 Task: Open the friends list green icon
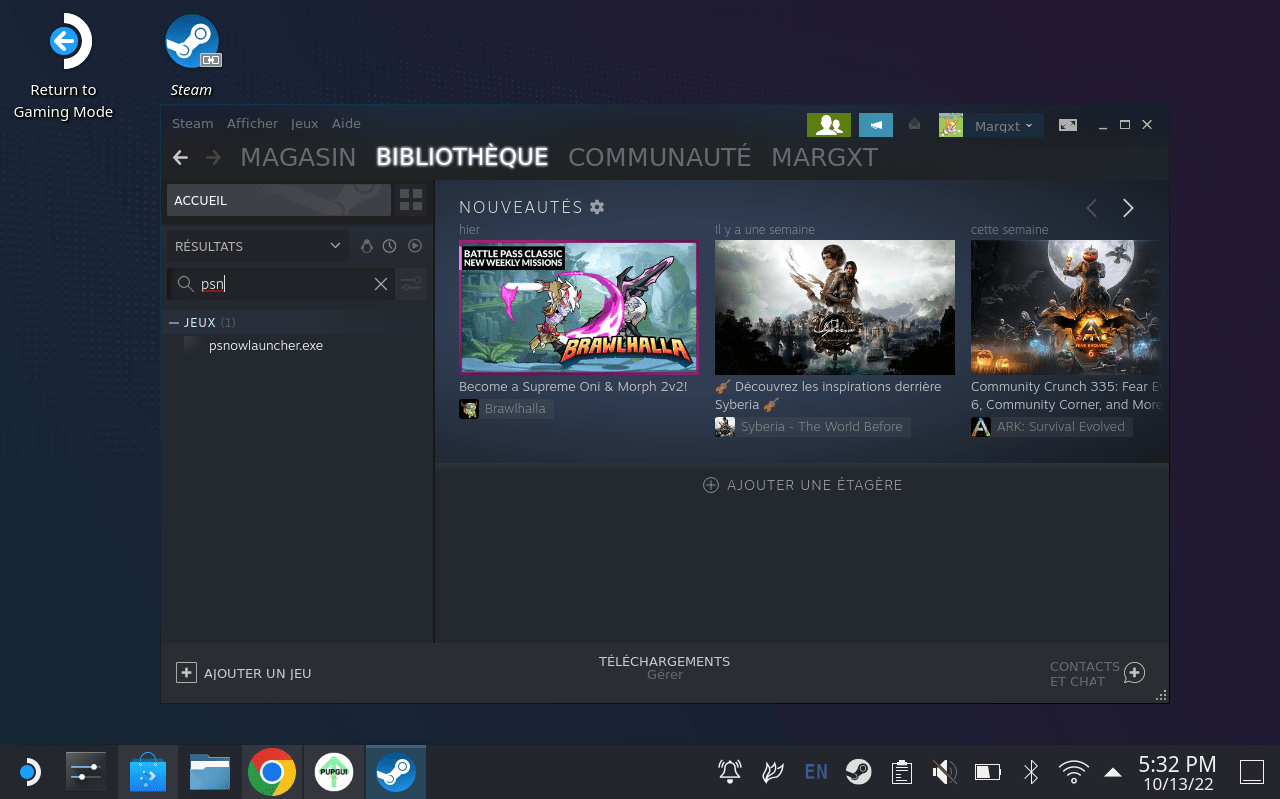point(828,125)
